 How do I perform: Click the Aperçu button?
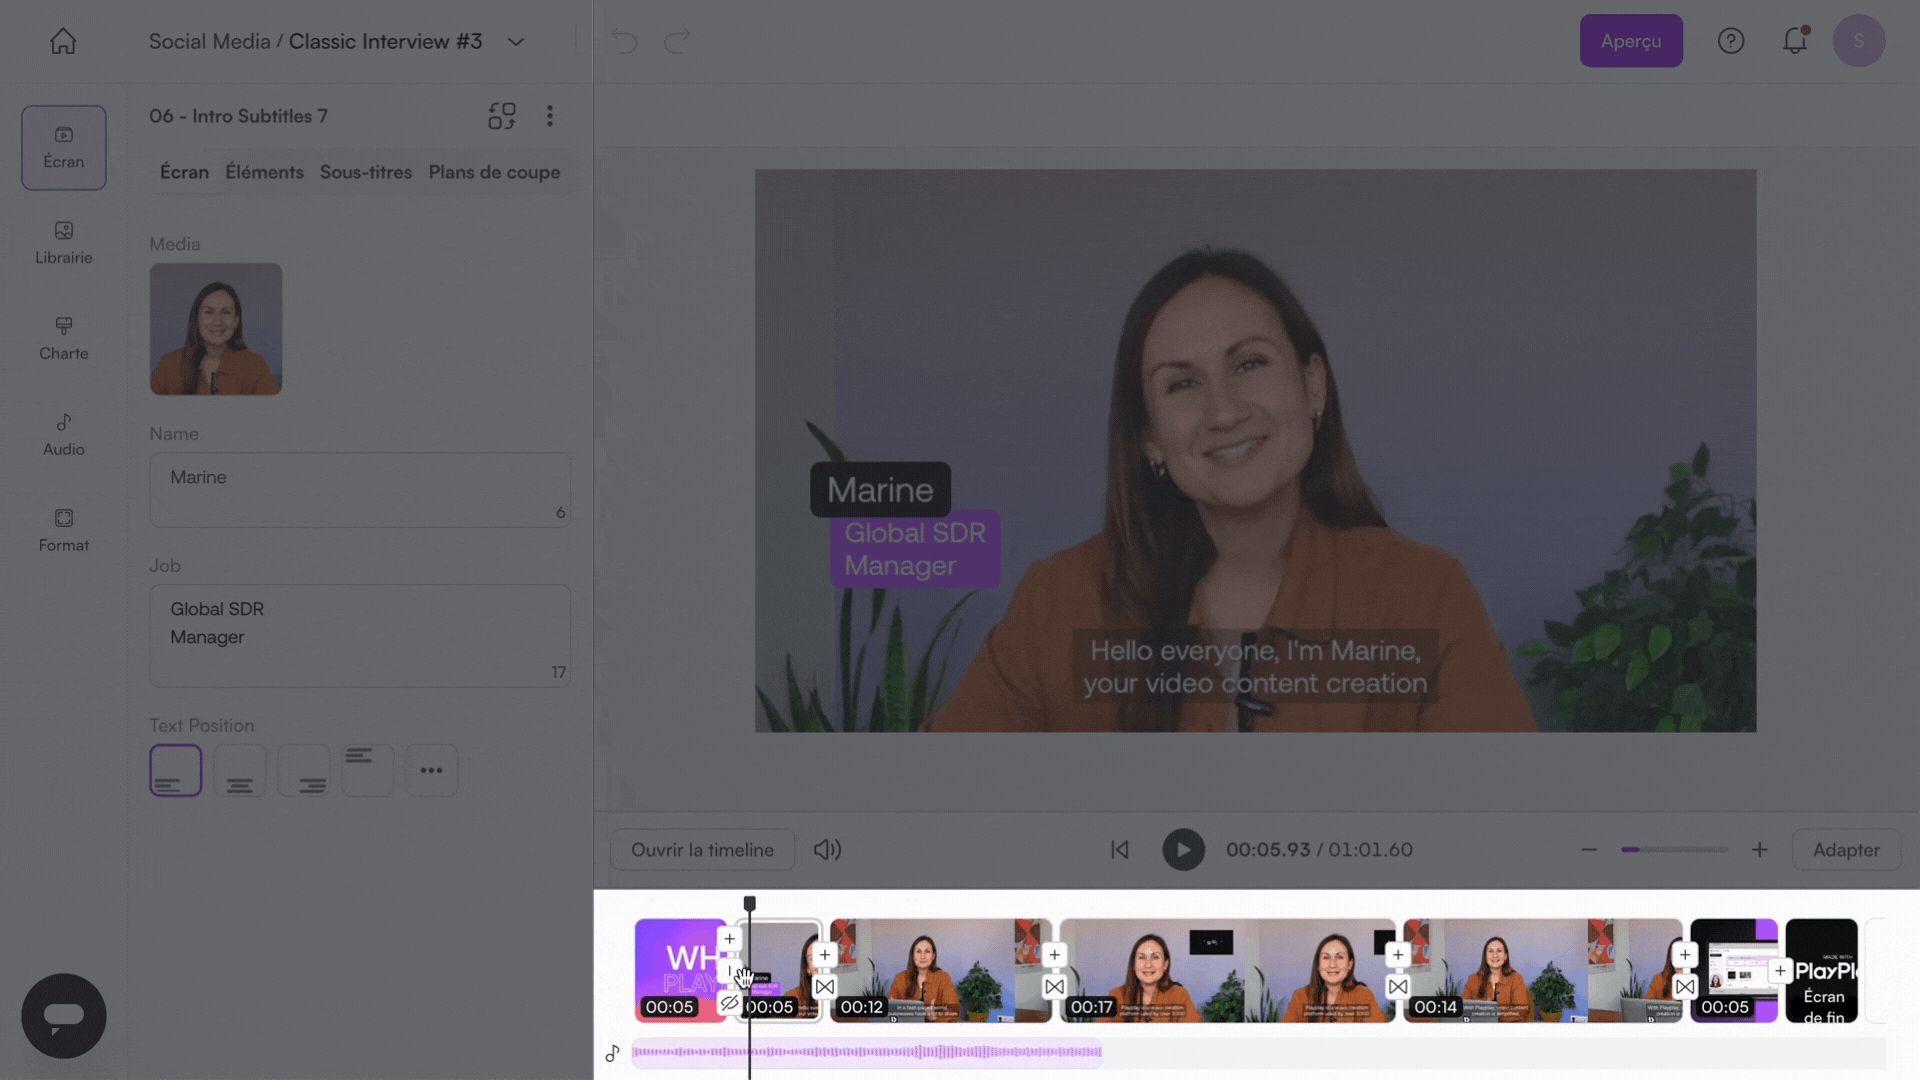click(x=1630, y=41)
